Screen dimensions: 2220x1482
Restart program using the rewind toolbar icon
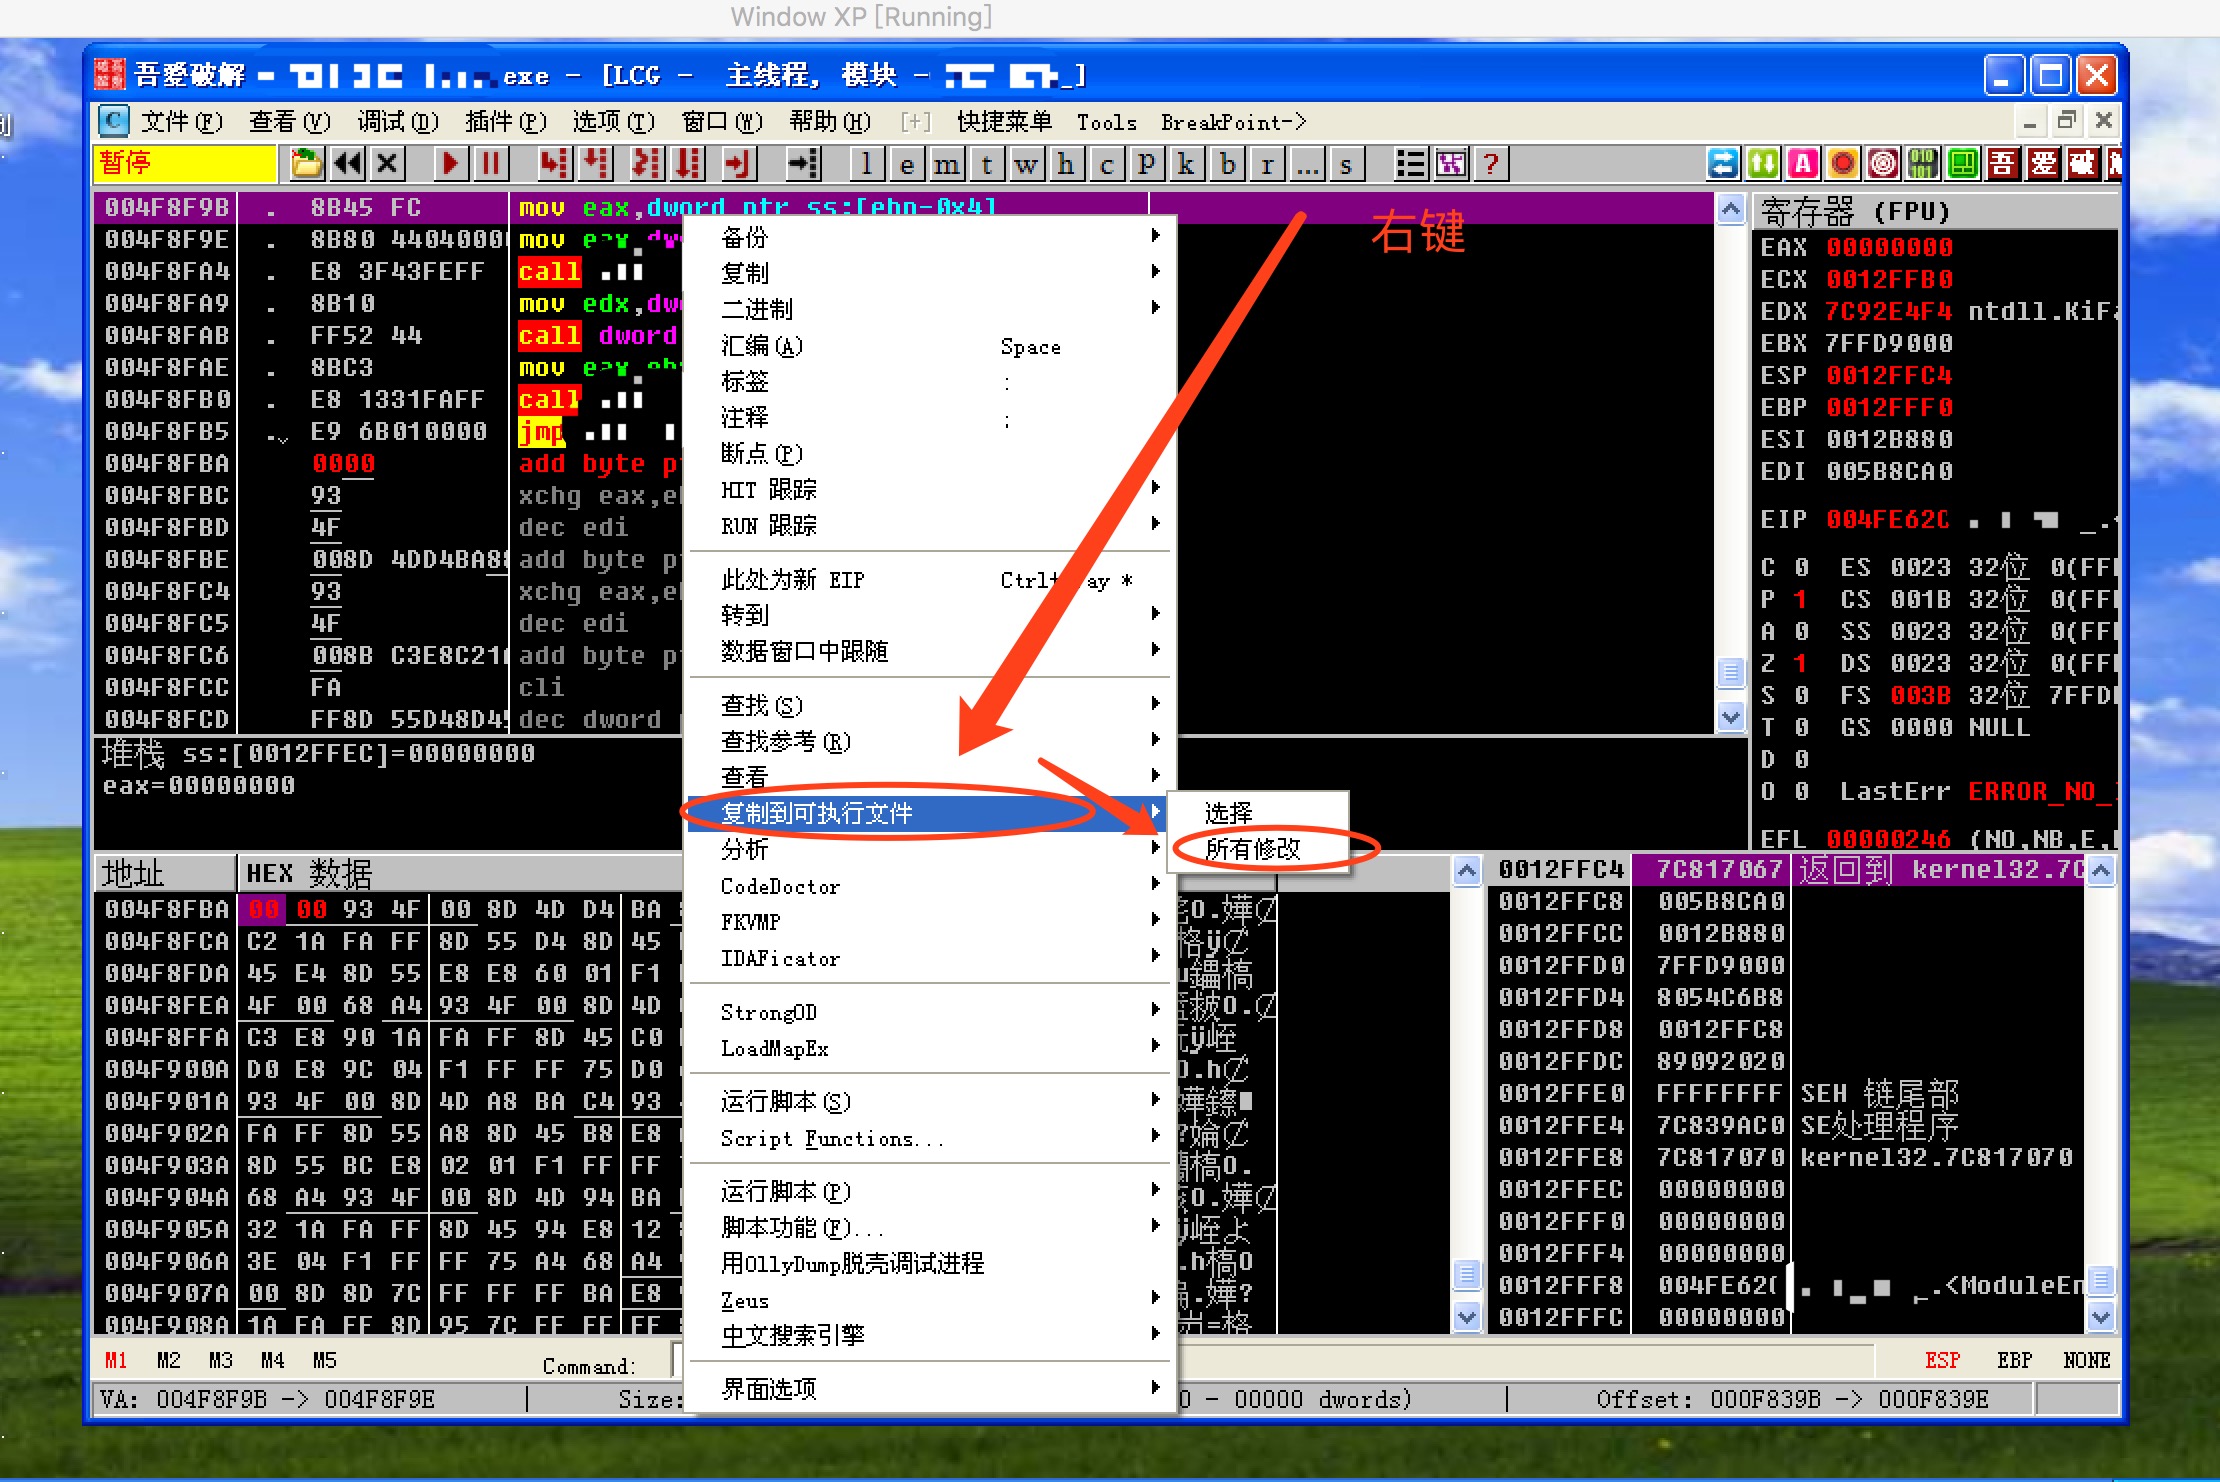[347, 163]
